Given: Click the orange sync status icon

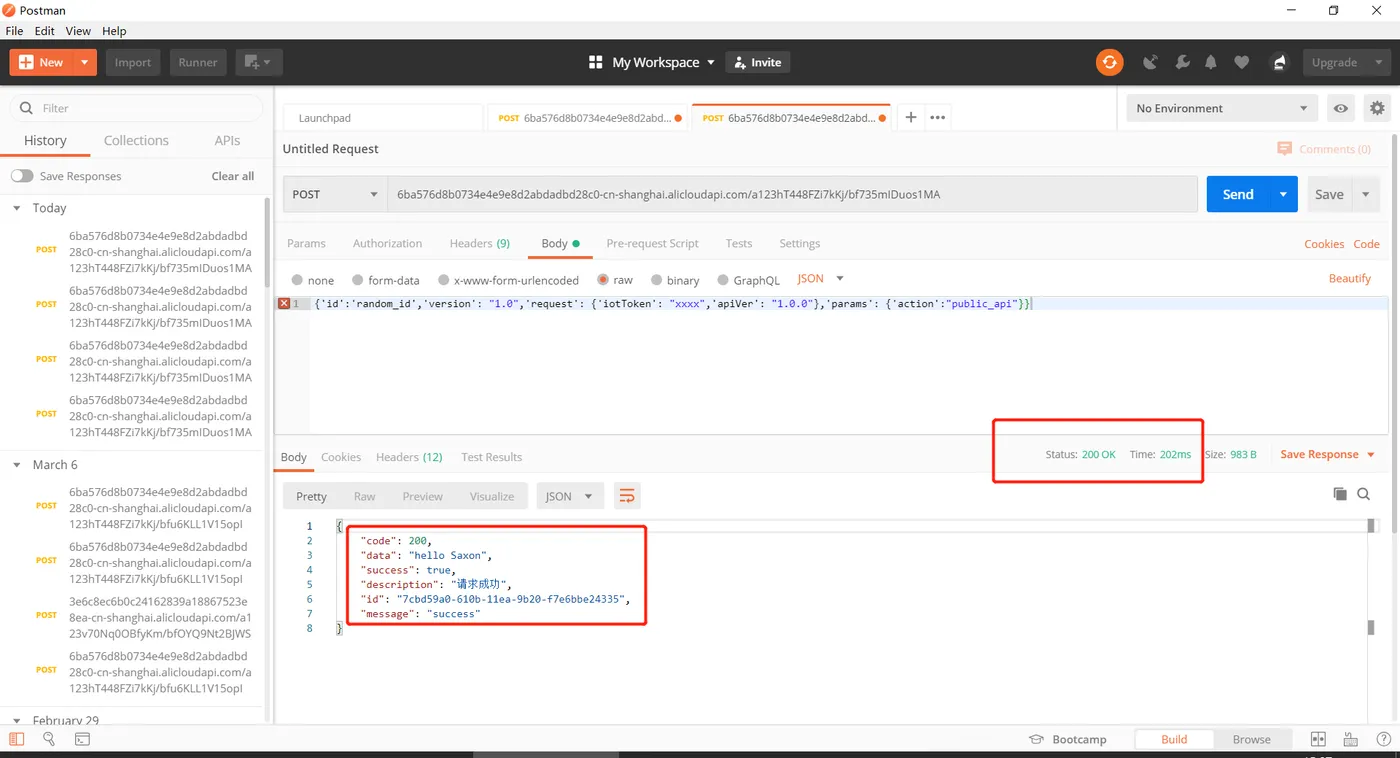Looking at the screenshot, I should coord(1109,62).
